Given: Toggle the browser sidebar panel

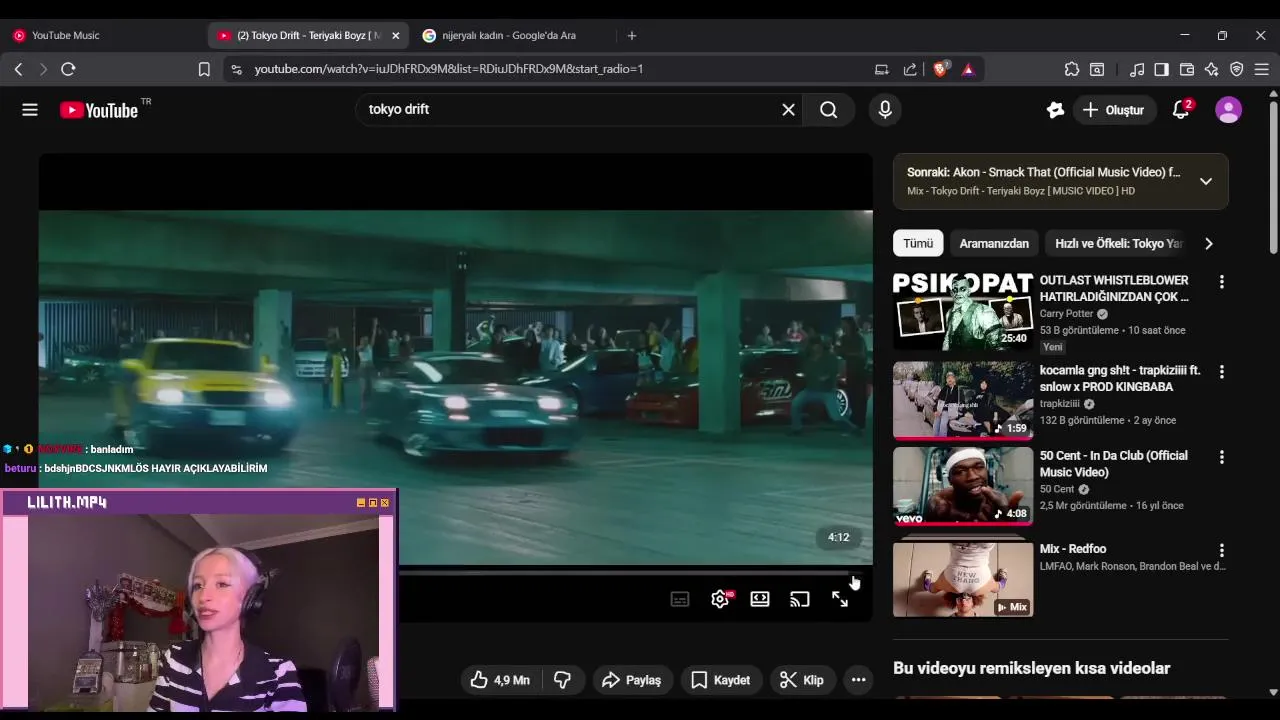Looking at the screenshot, I should click(1162, 69).
